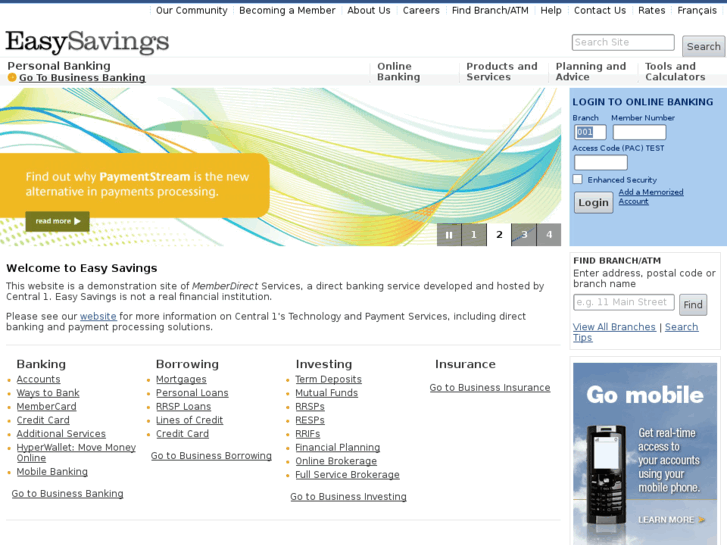Click the Search button in the header
This screenshot has height=545, width=727.
pyautogui.click(x=703, y=46)
